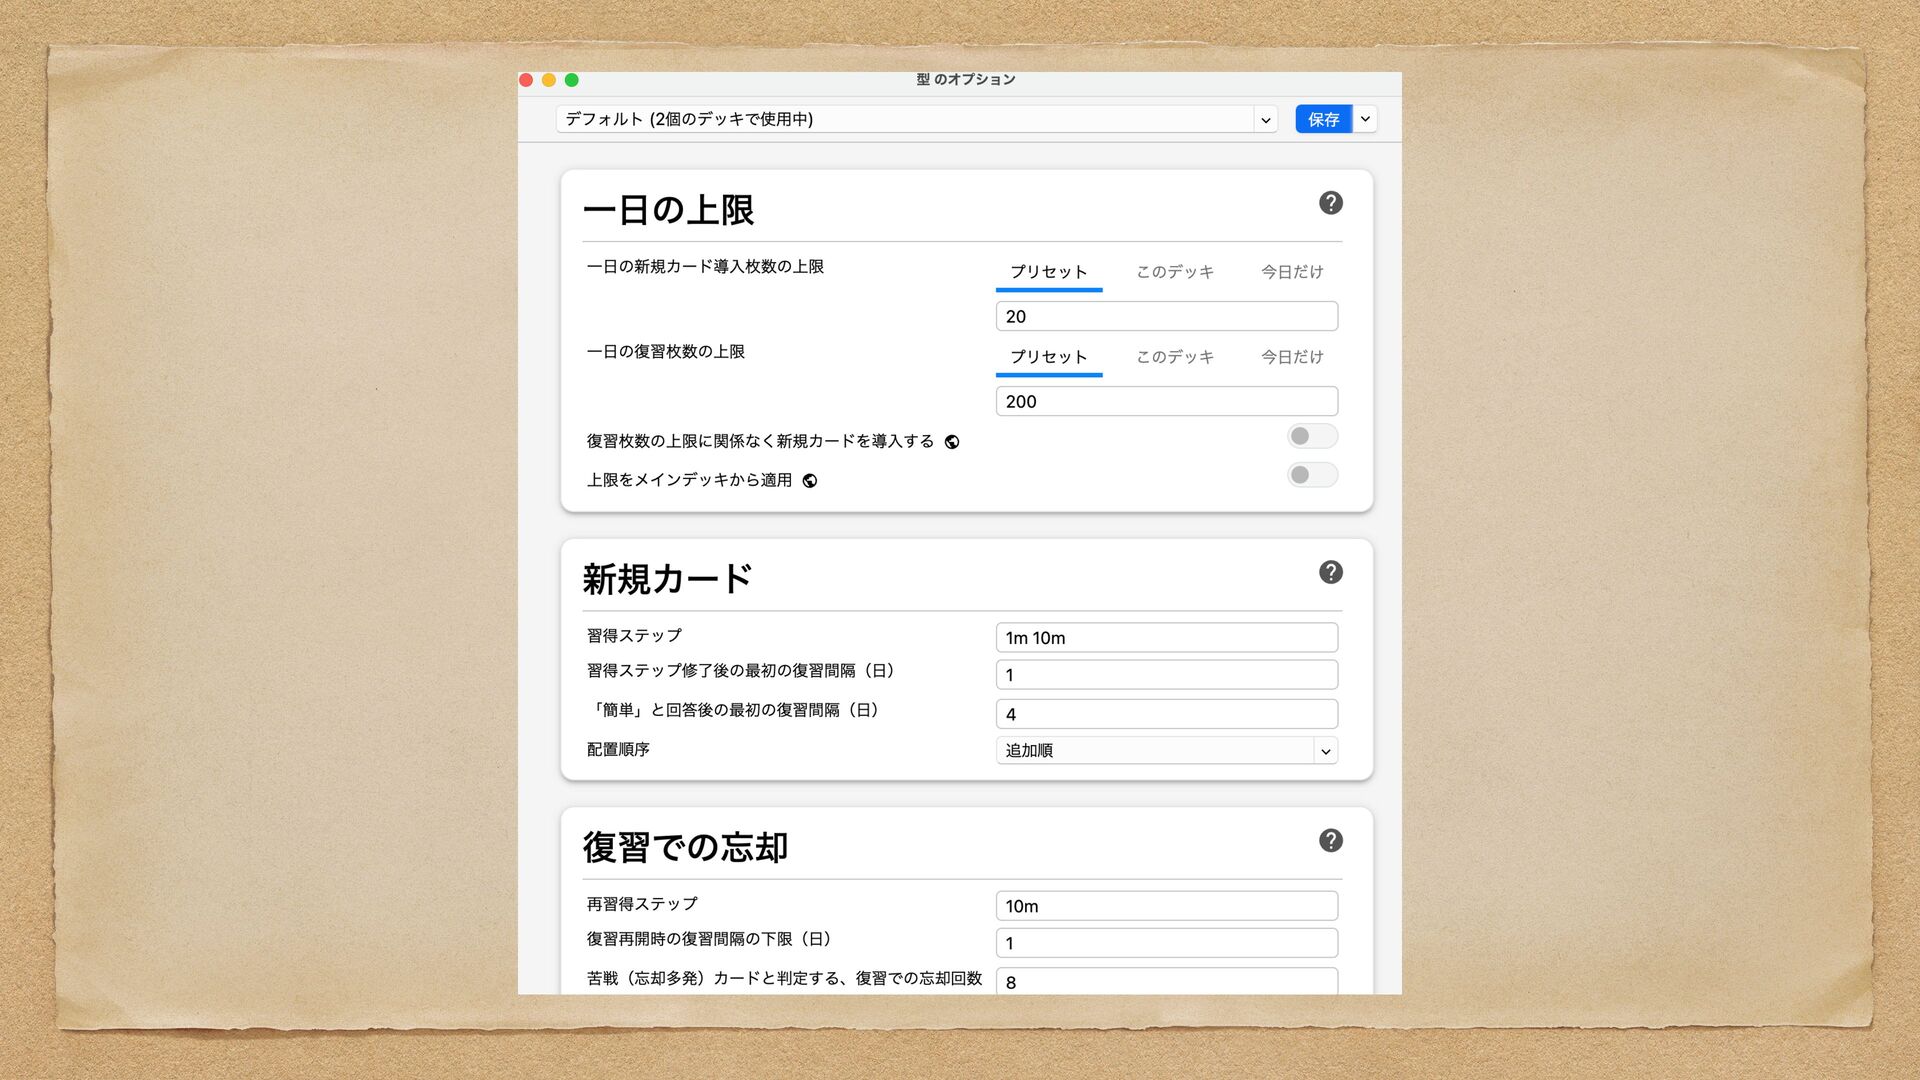Open help for 新規カード section

(1330, 572)
